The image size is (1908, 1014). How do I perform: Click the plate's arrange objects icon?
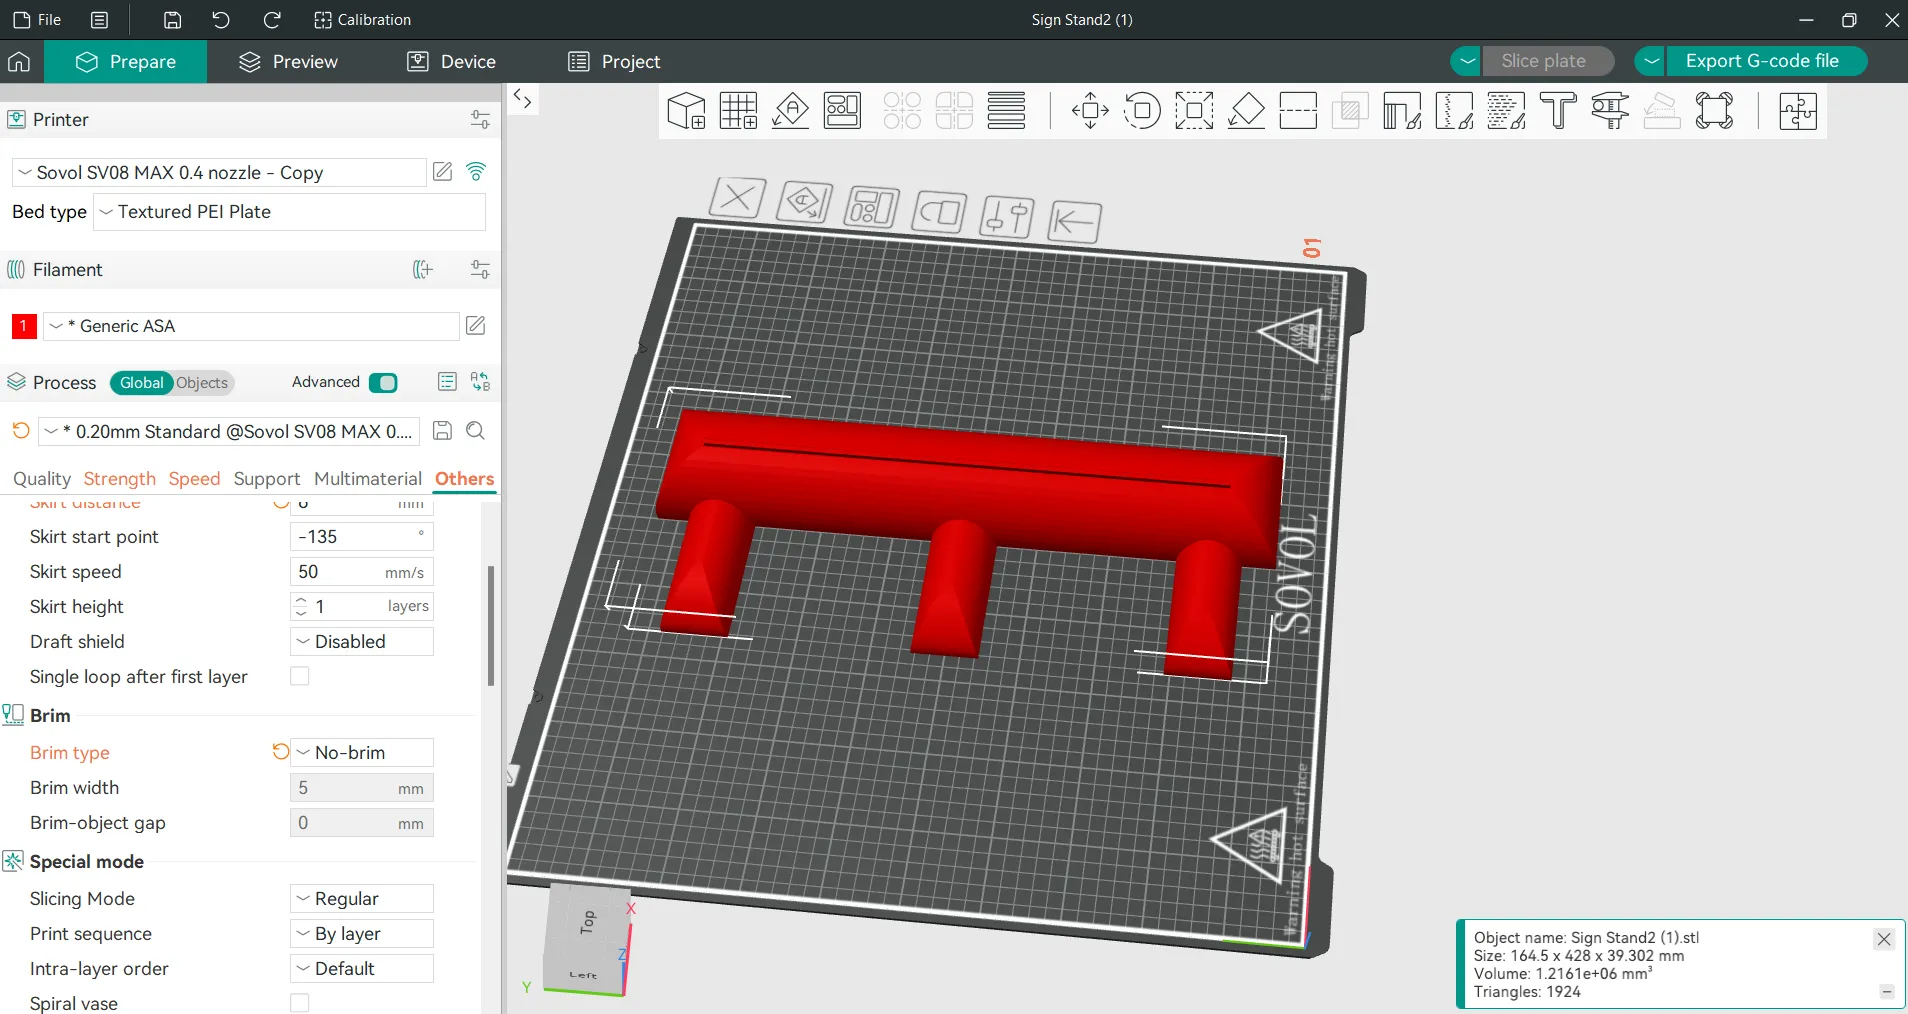point(871,208)
